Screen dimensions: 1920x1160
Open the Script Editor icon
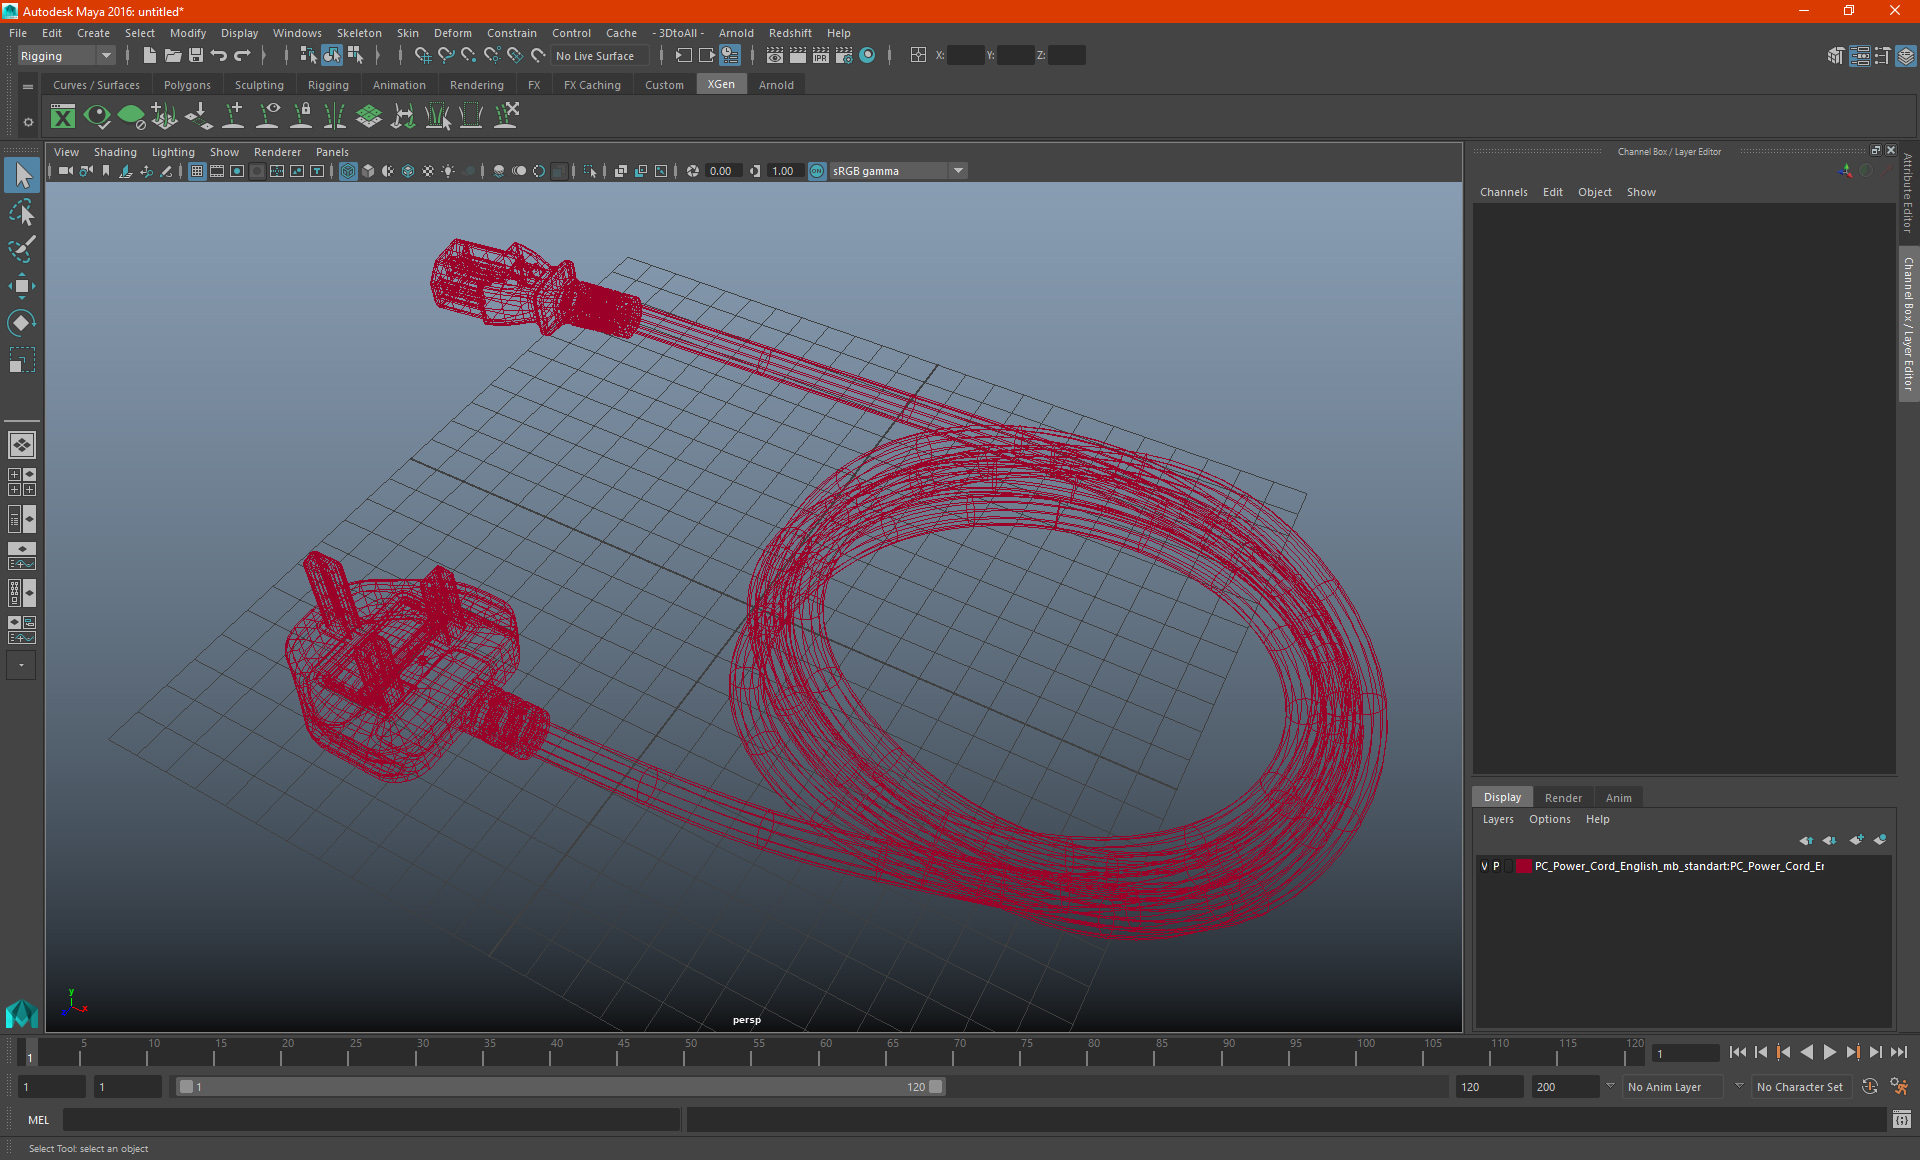(1902, 1119)
